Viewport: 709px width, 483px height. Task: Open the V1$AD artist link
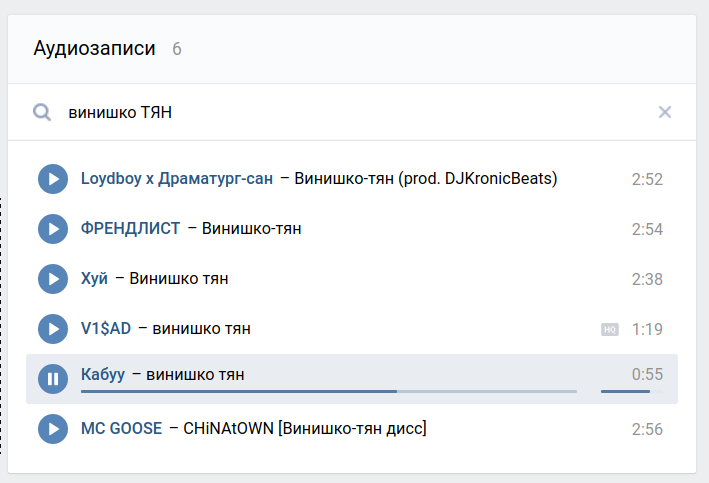tap(106, 328)
